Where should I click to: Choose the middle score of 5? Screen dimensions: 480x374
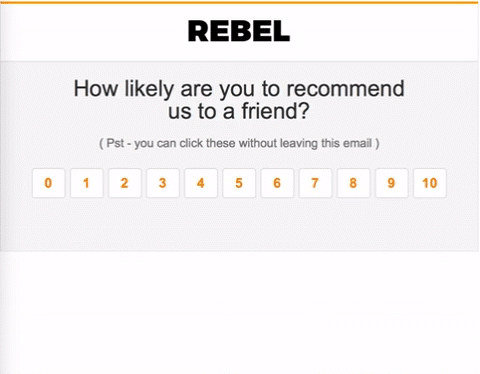[x=239, y=183]
